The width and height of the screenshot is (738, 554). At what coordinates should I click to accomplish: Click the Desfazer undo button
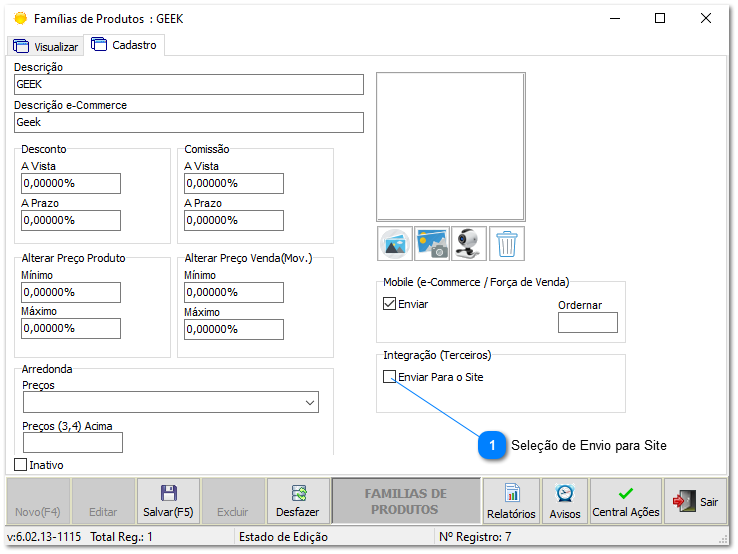click(297, 501)
